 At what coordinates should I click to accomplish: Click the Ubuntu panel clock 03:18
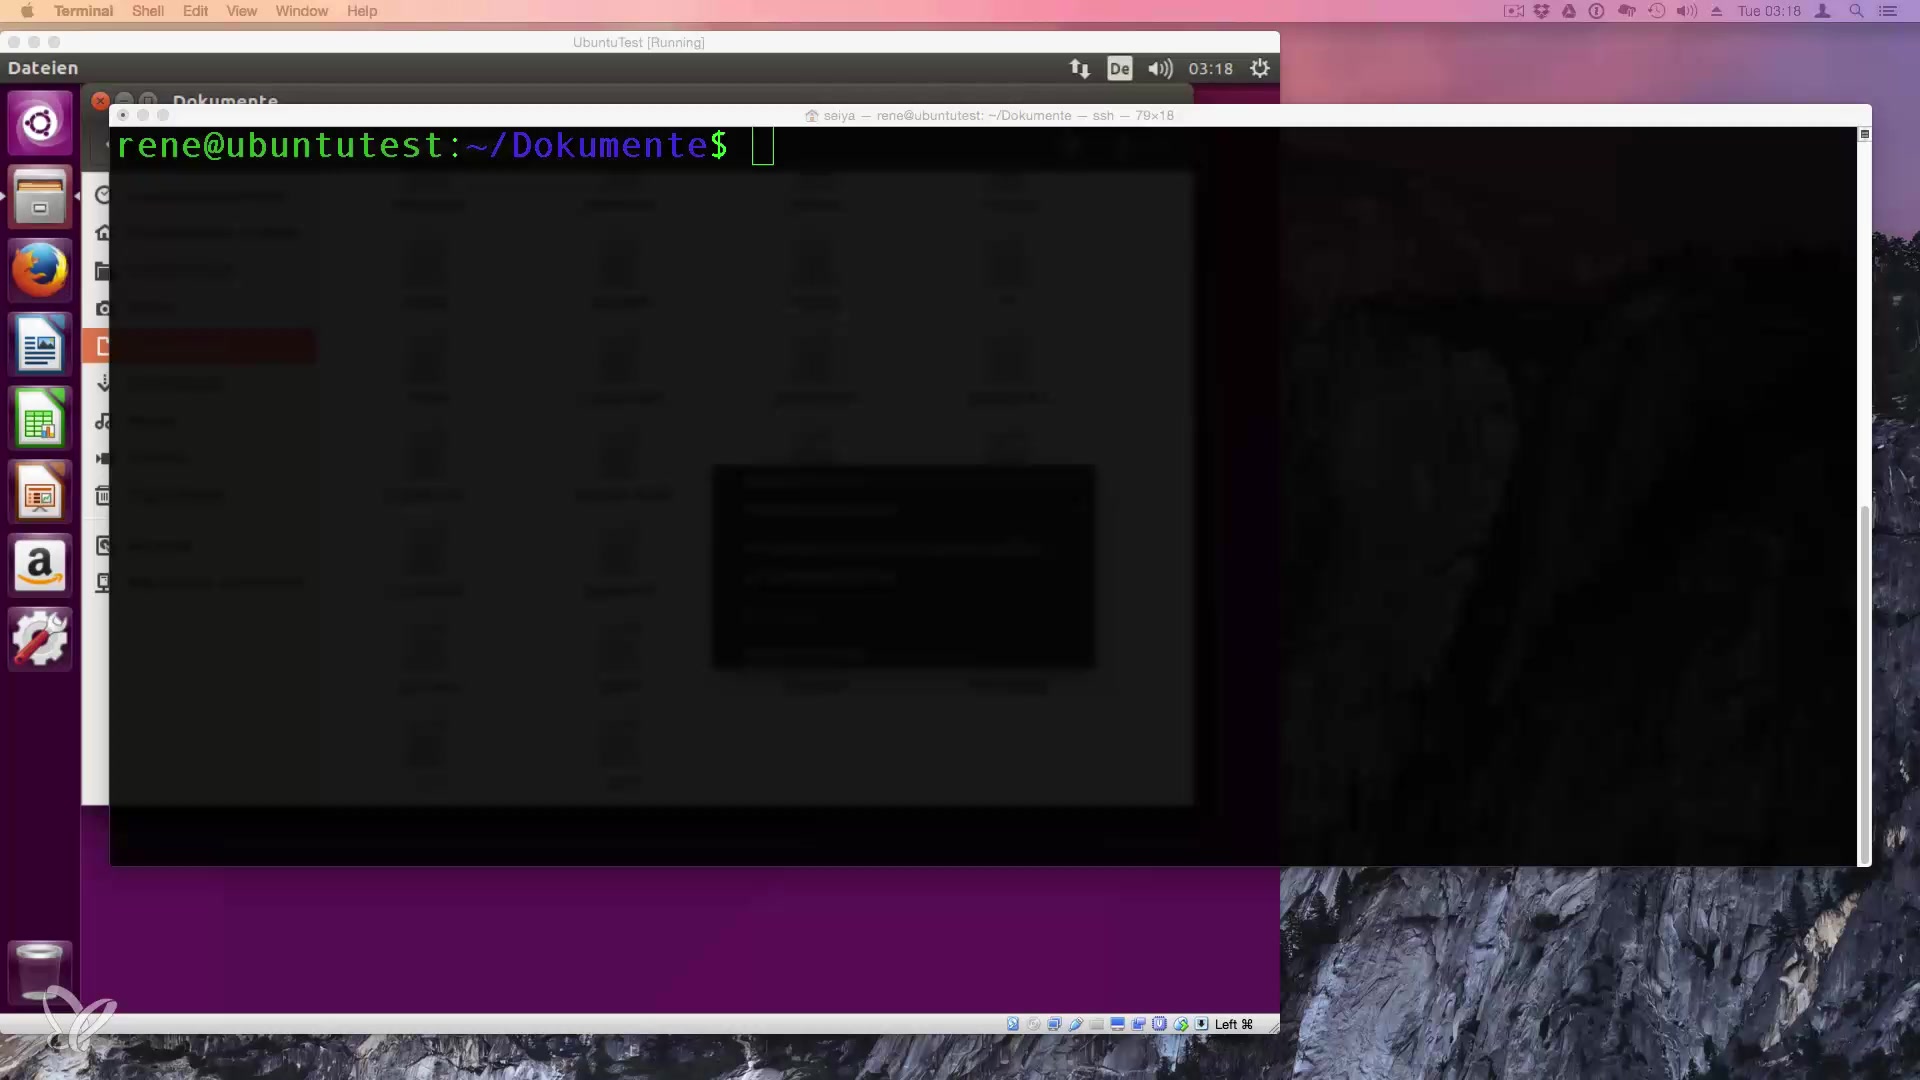[1210, 68]
